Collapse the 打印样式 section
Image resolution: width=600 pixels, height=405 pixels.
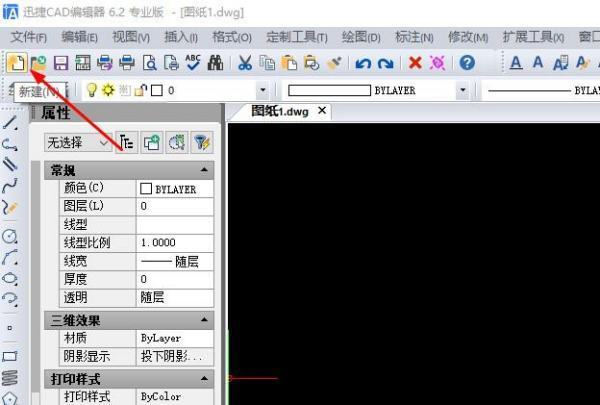pyautogui.click(x=204, y=379)
